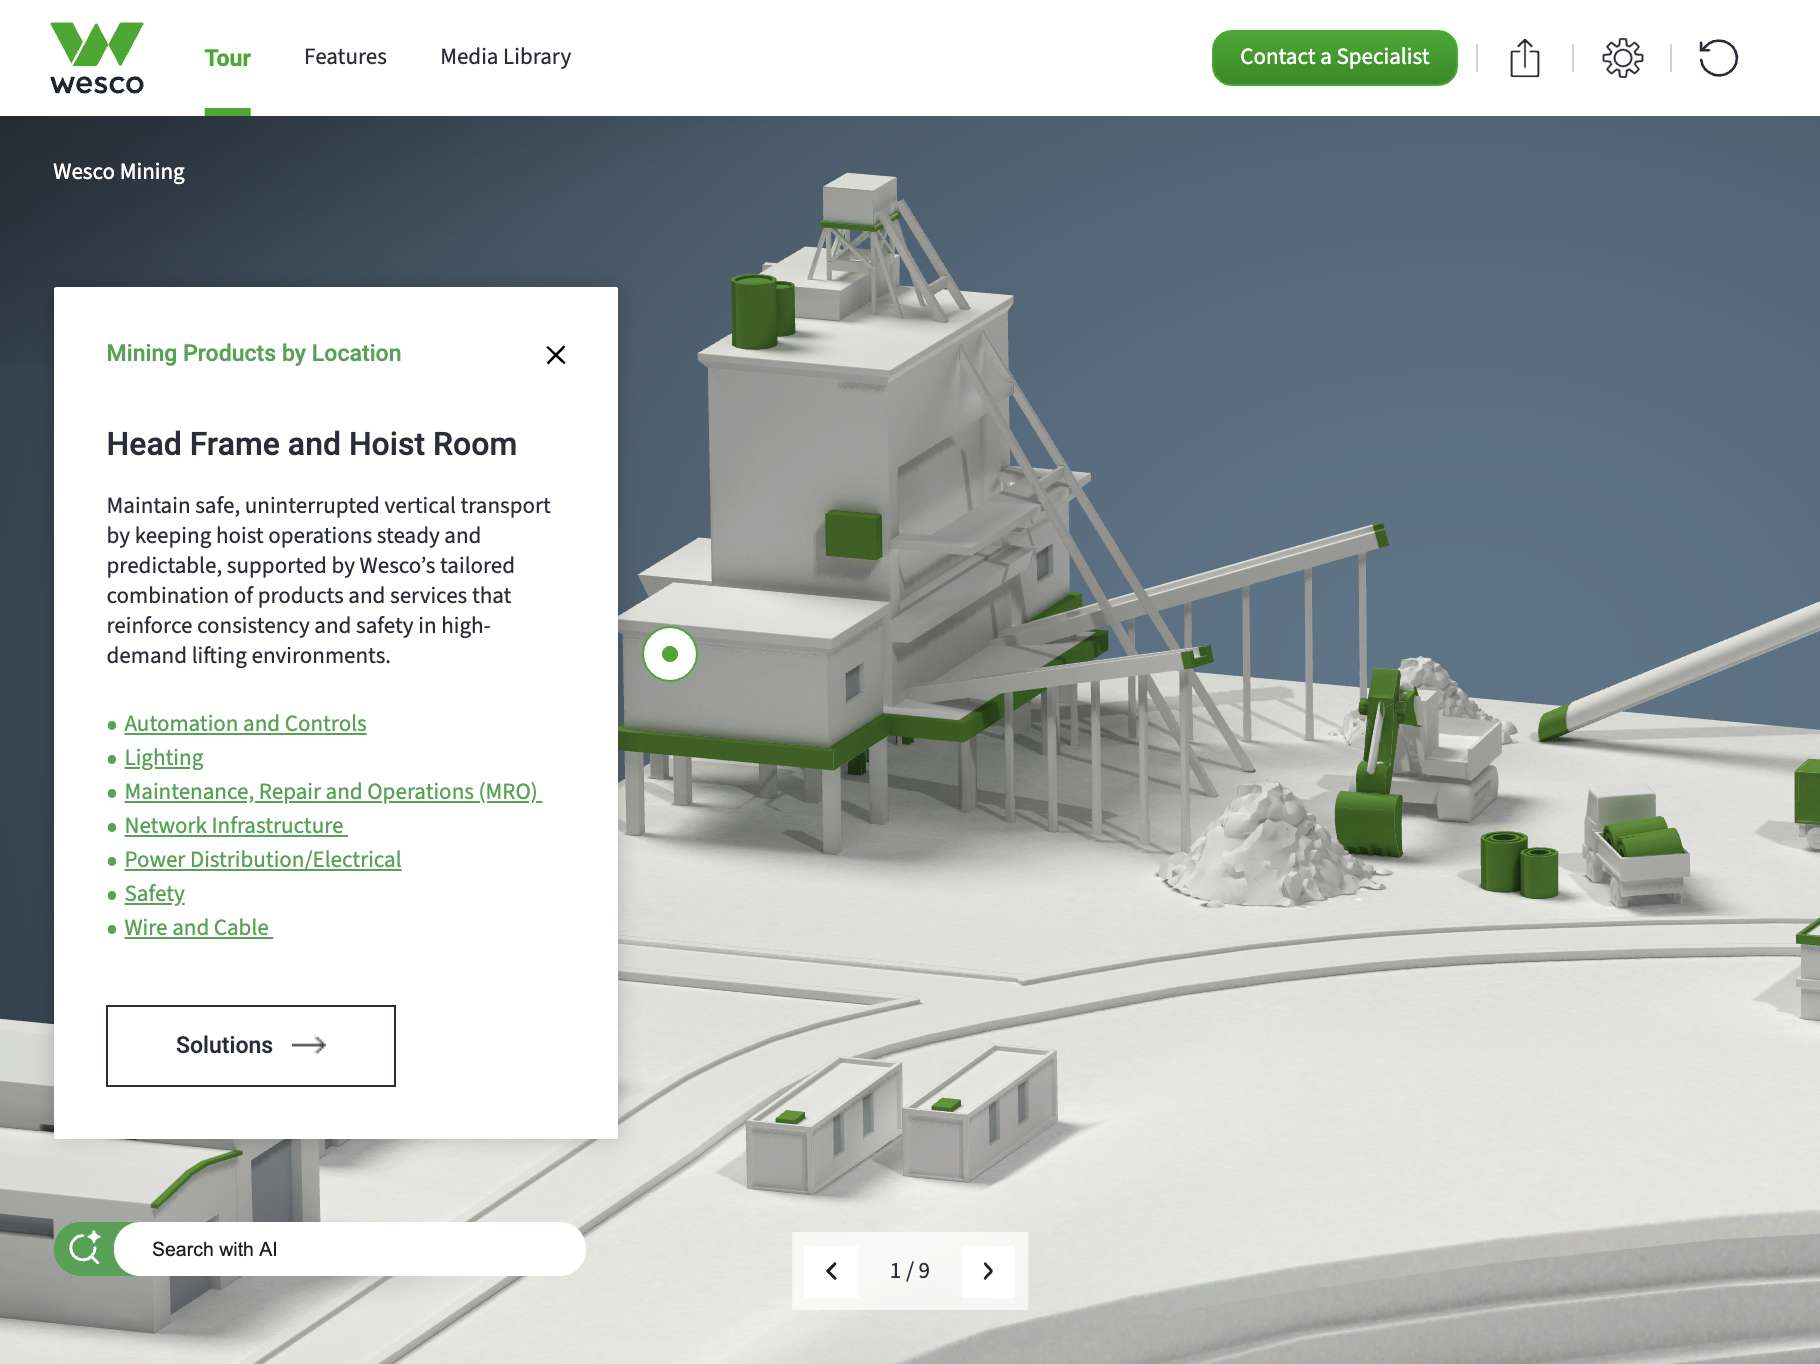Click the Contact a Specialist button
The width and height of the screenshot is (1820, 1364).
point(1335,57)
